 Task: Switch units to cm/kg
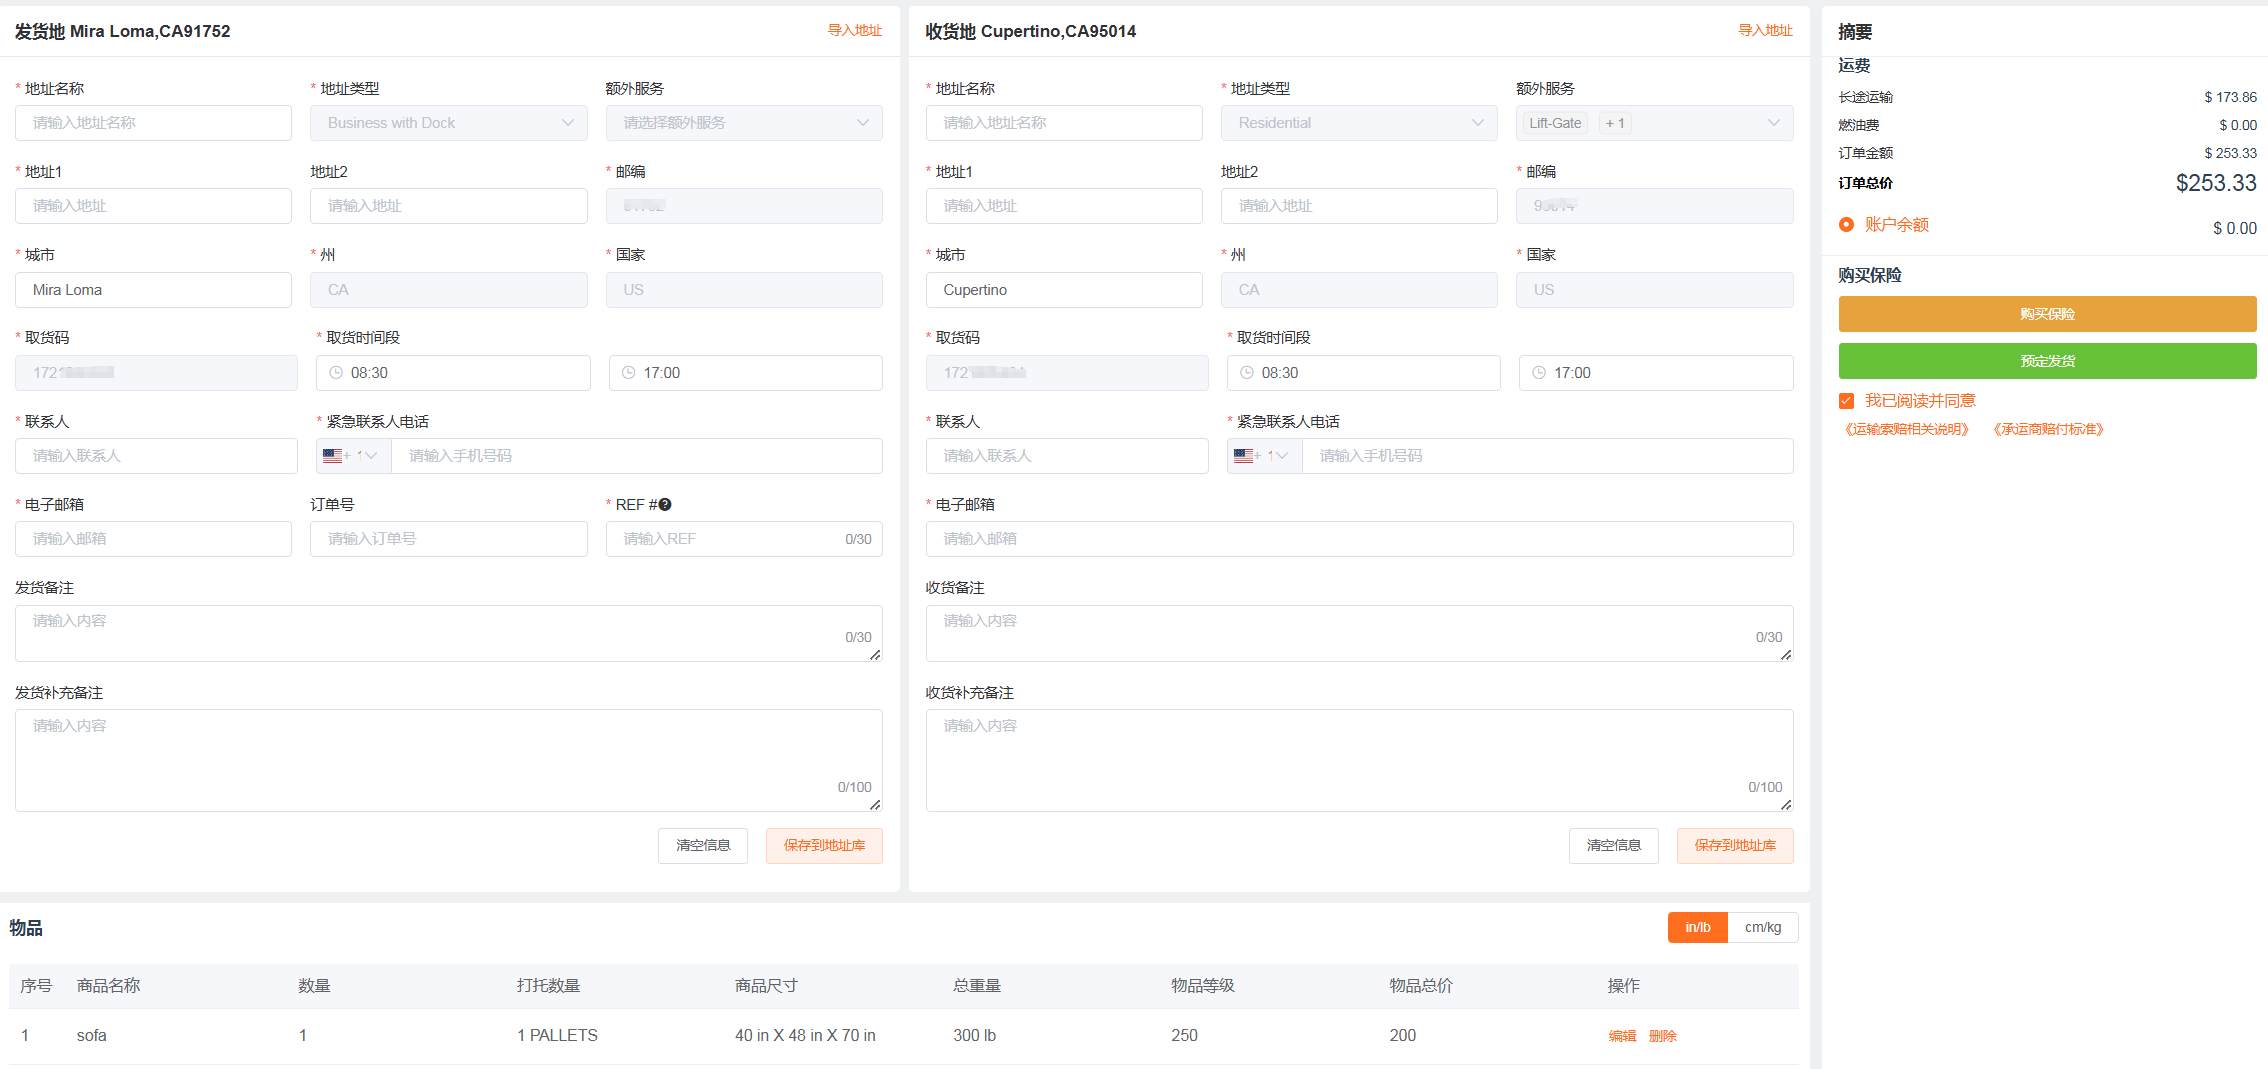(1763, 928)
